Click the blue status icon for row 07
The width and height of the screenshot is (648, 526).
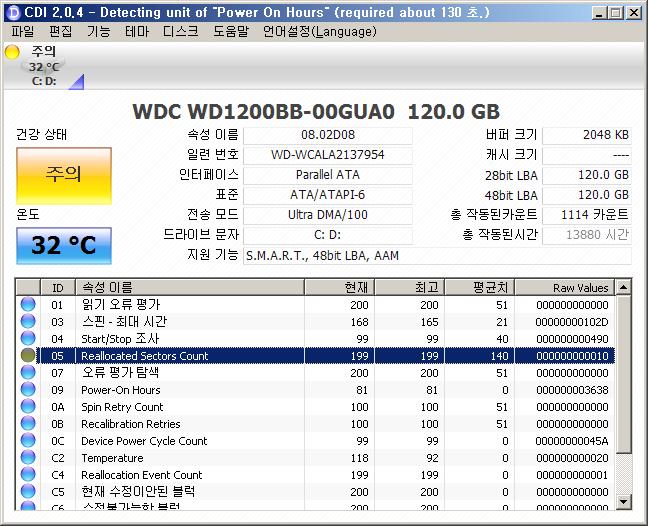[x=28, y=372]
